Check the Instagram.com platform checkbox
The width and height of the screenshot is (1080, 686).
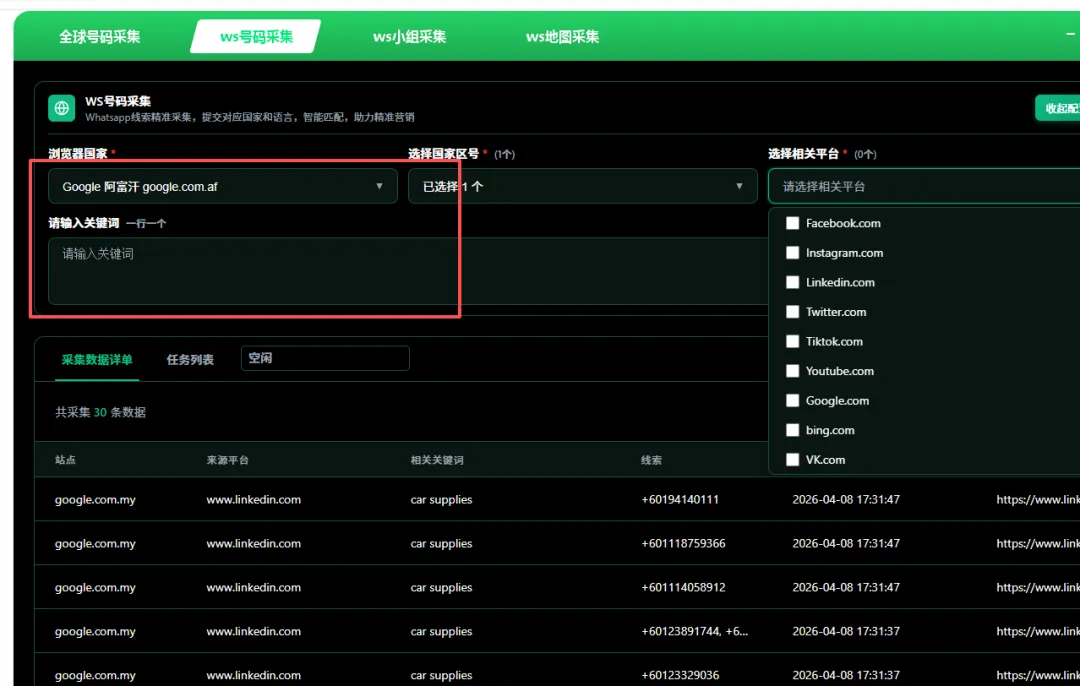pyautogui.click(x=793, y=253)
